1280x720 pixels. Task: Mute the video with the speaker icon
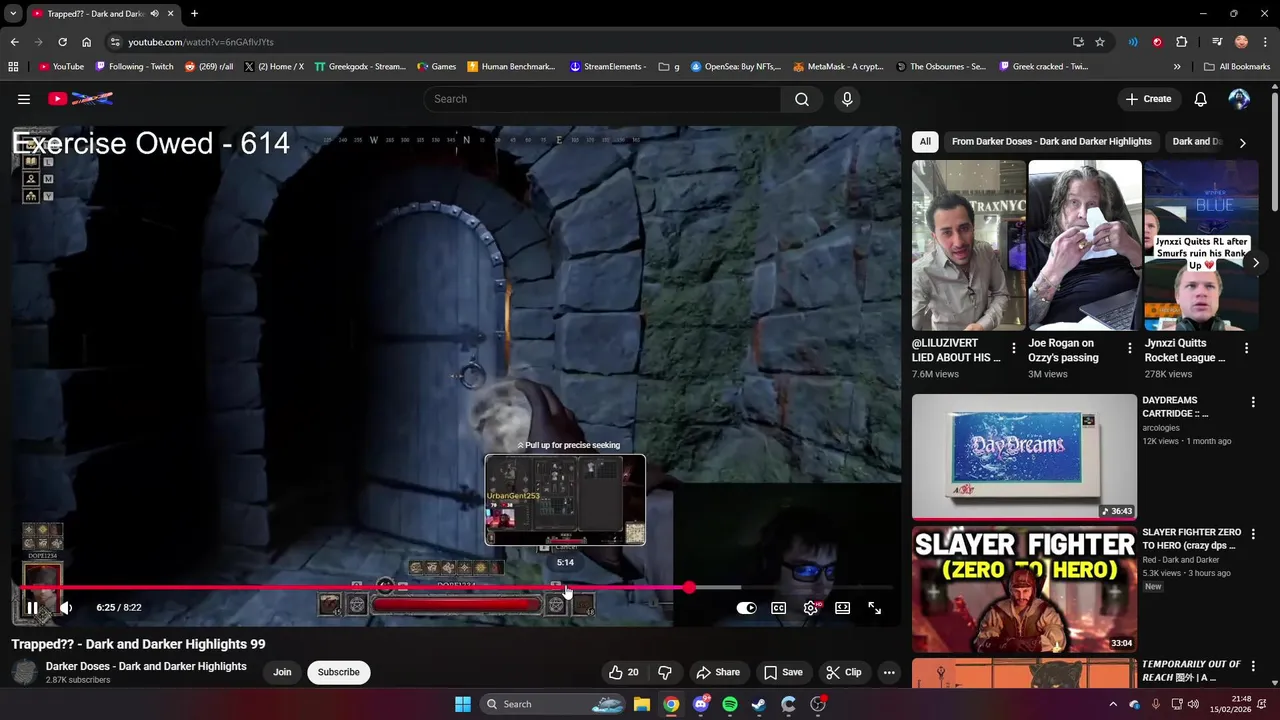coord(66,608)
